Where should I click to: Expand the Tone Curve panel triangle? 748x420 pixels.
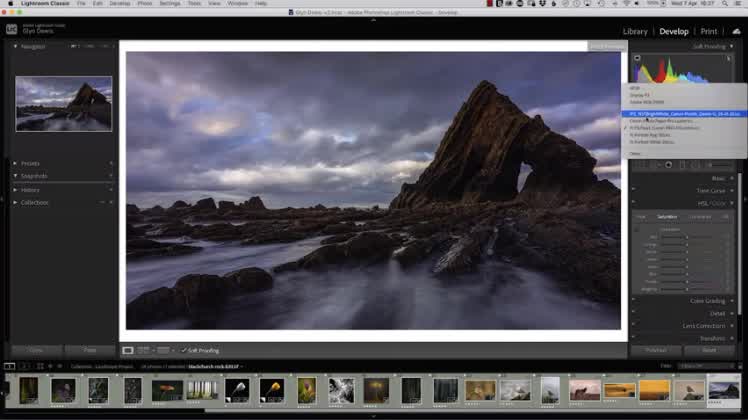coord(732,190)
